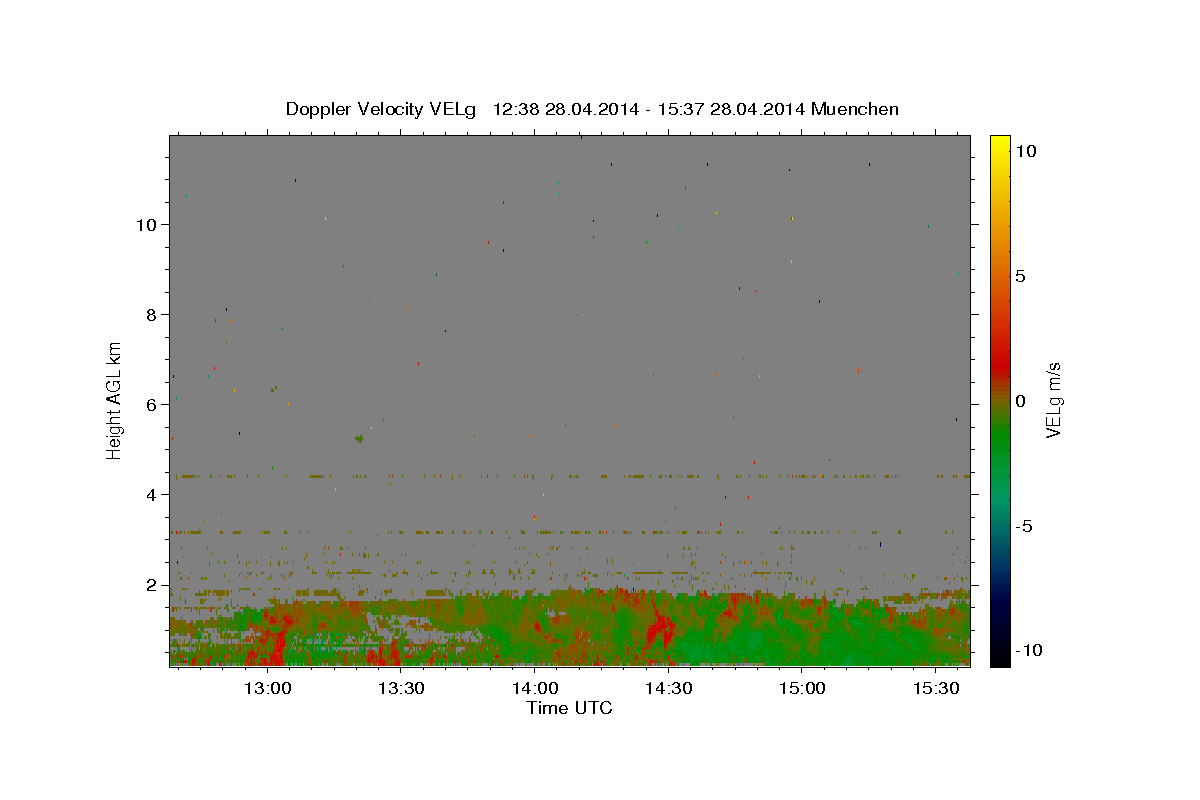
Task: Click the colorbar value 0 label
Action: pos(1020,401)
